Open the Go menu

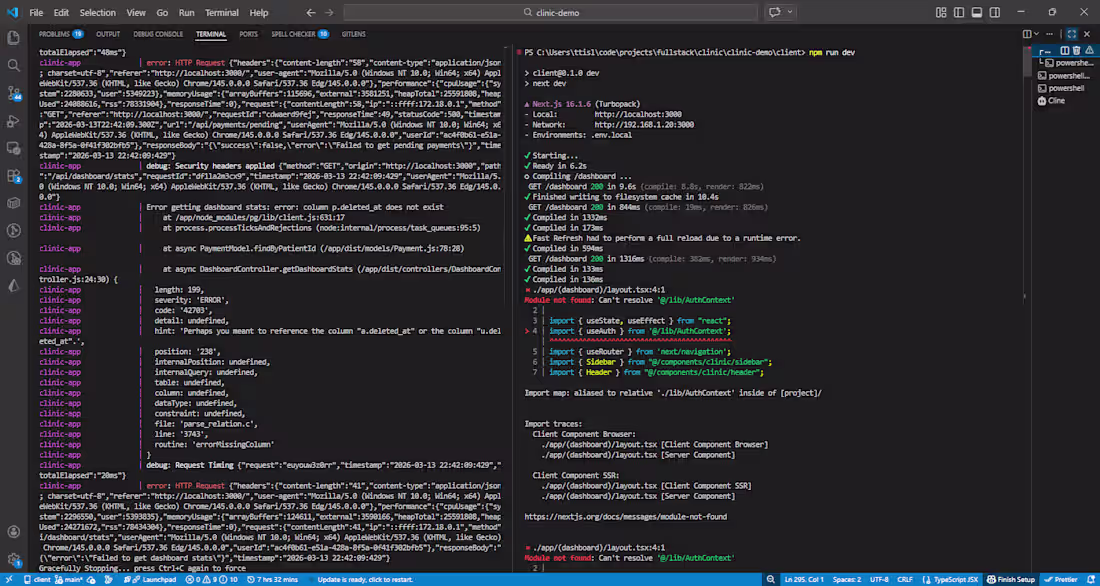[x=162, y=13]
